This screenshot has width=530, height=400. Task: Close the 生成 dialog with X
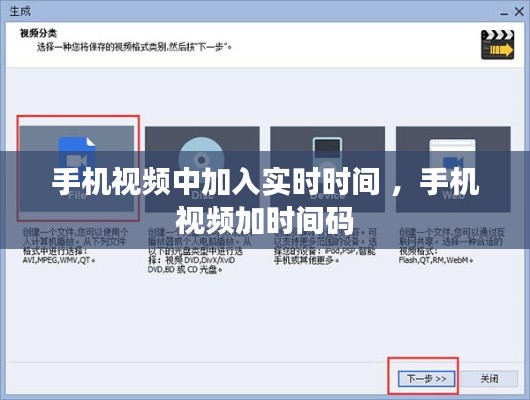pos(519,11)
